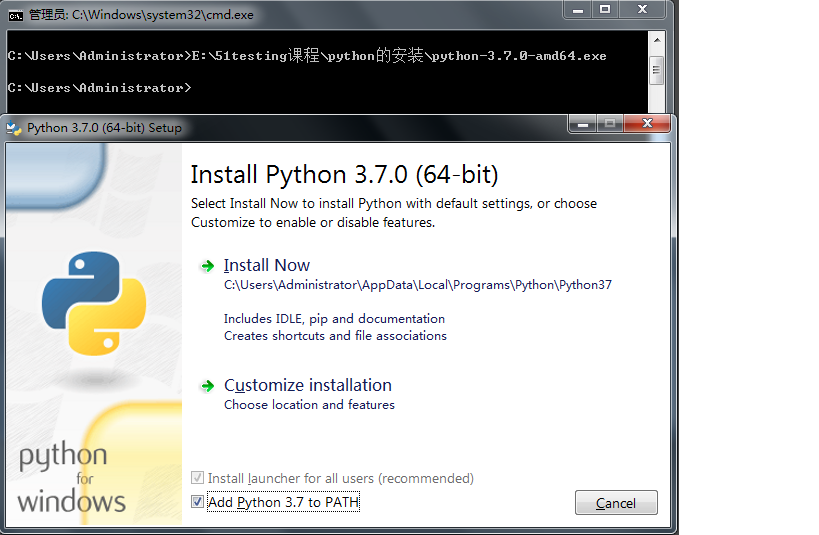Screen dimensions: 819x535
Task: Click the Install Now option
Action: (x=267, y=265)
